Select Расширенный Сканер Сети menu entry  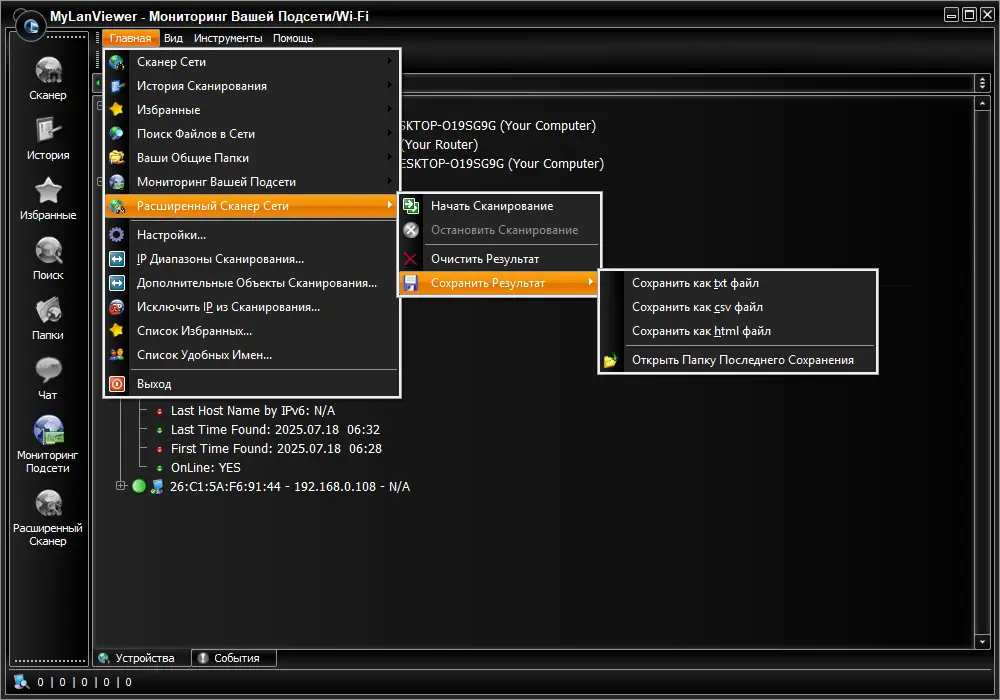click(252, 206)
